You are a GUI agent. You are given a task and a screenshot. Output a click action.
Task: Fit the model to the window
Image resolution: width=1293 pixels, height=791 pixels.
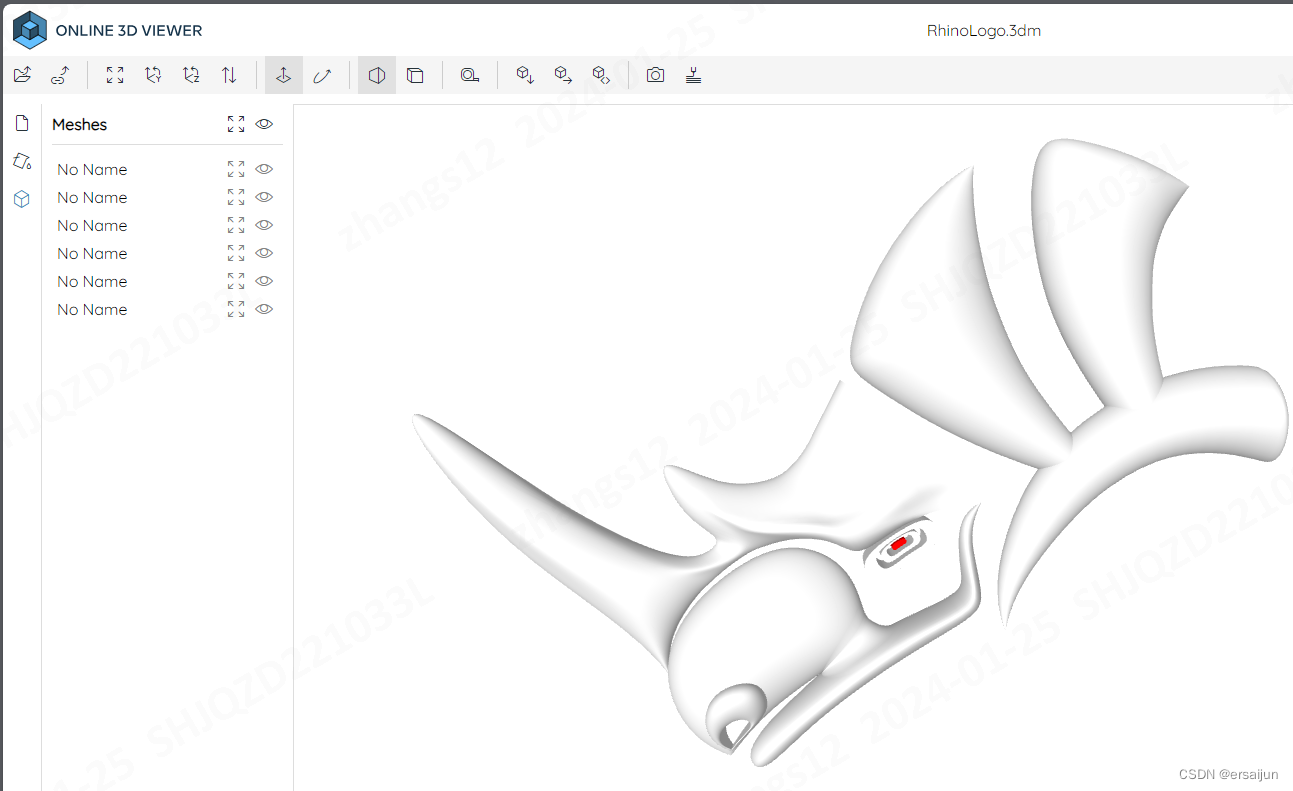click(x=115, y=74)
